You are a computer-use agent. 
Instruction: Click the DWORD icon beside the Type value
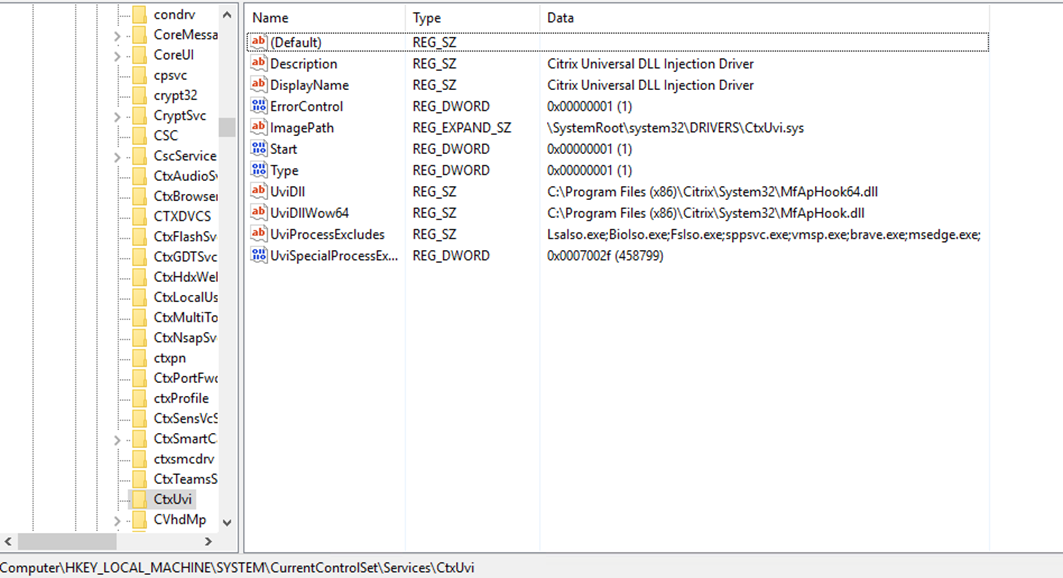[258, 170]
